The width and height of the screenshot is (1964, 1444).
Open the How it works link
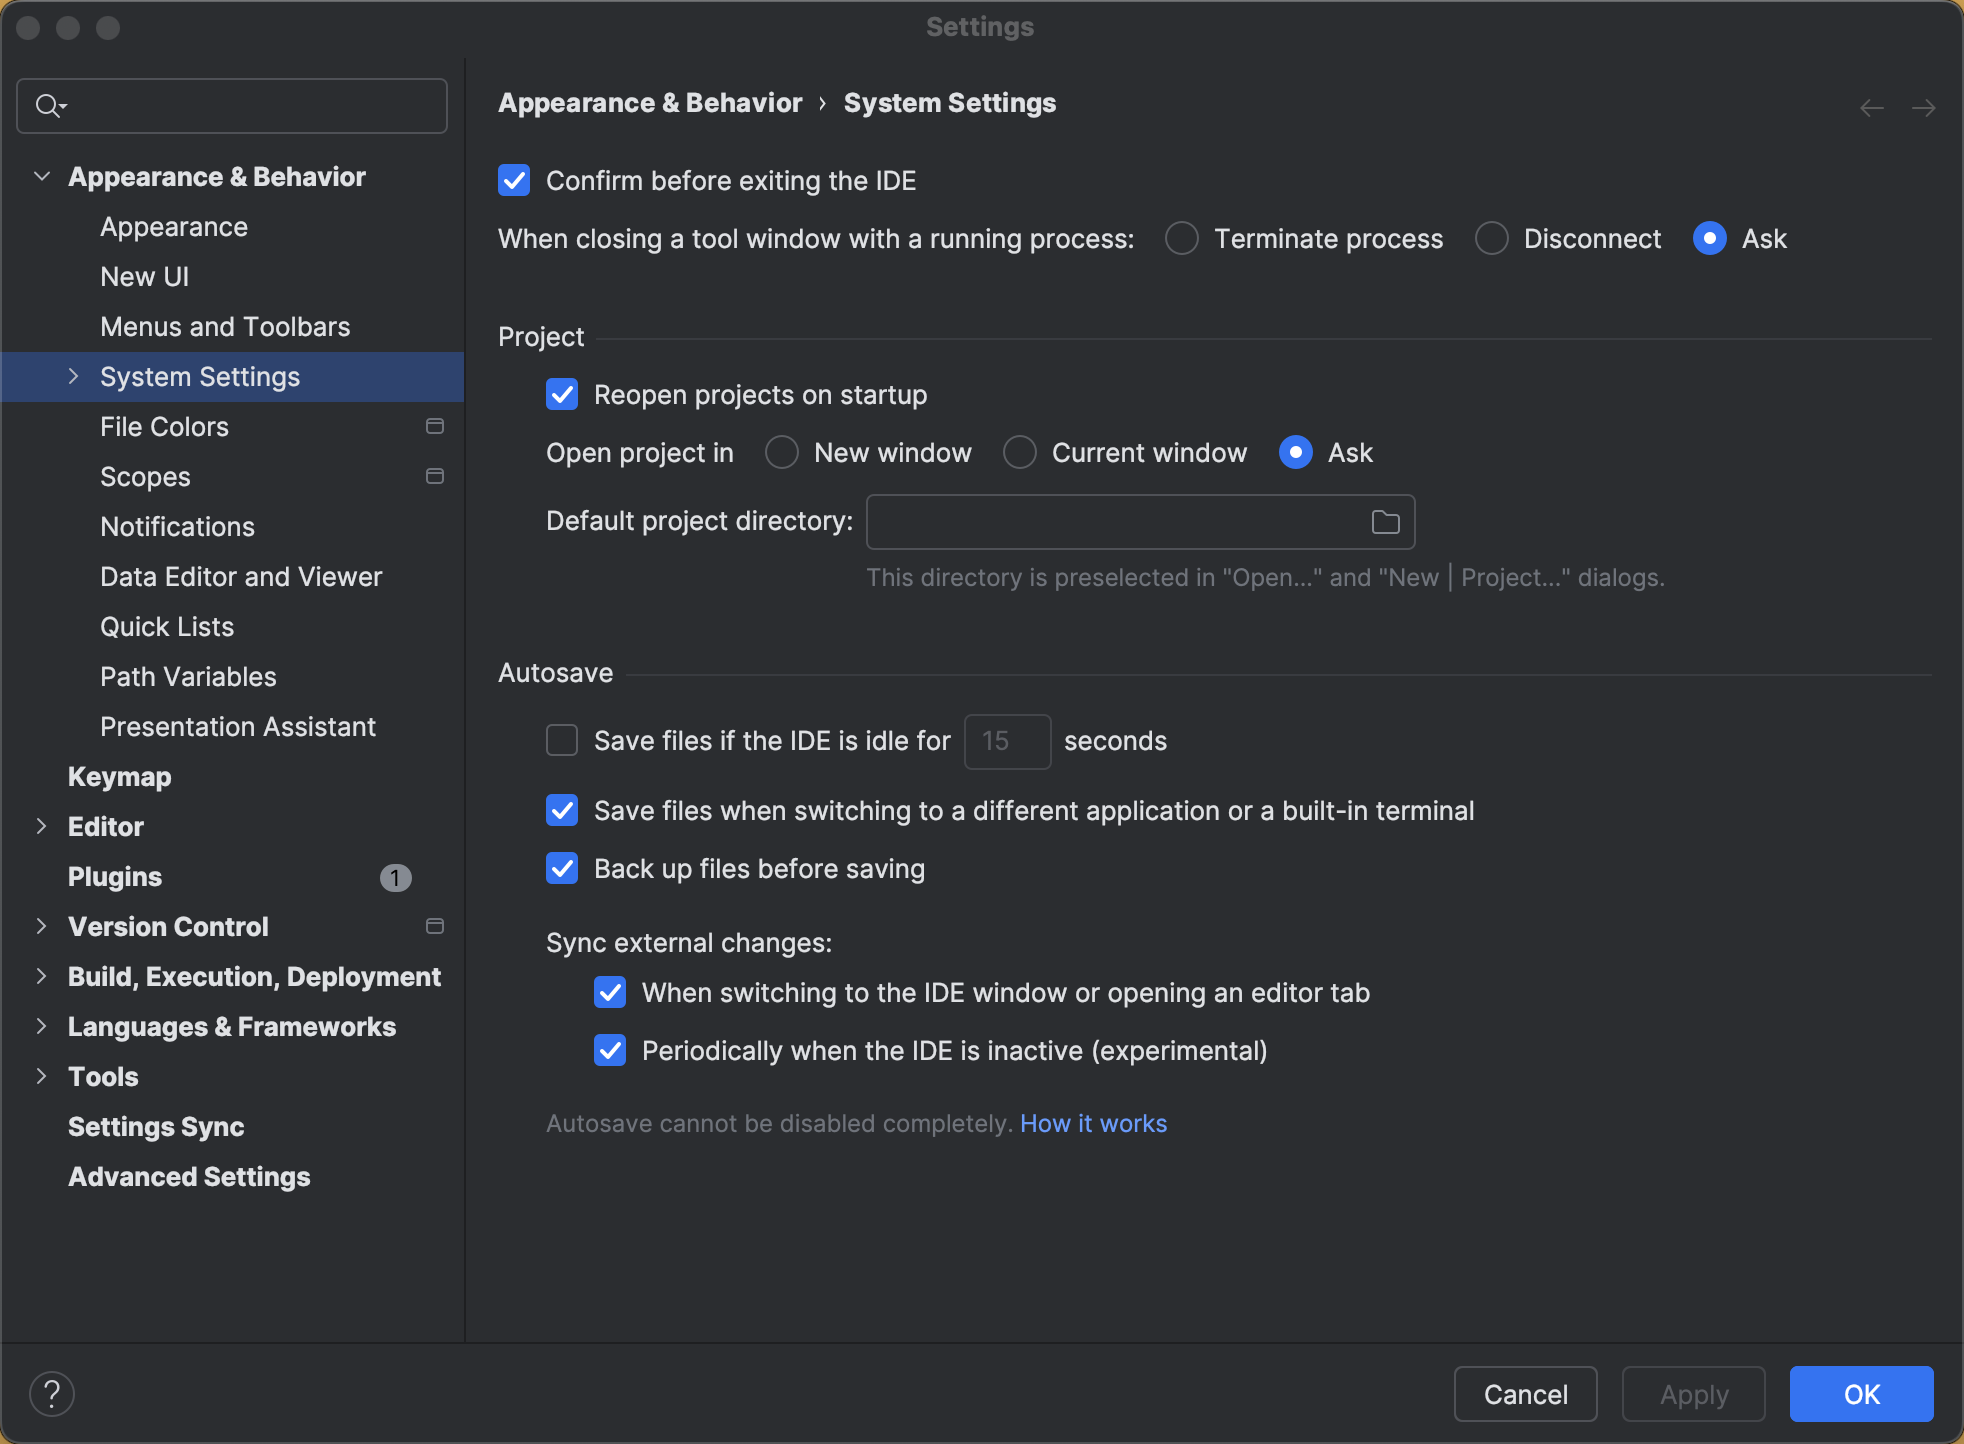point(1092,1123)
